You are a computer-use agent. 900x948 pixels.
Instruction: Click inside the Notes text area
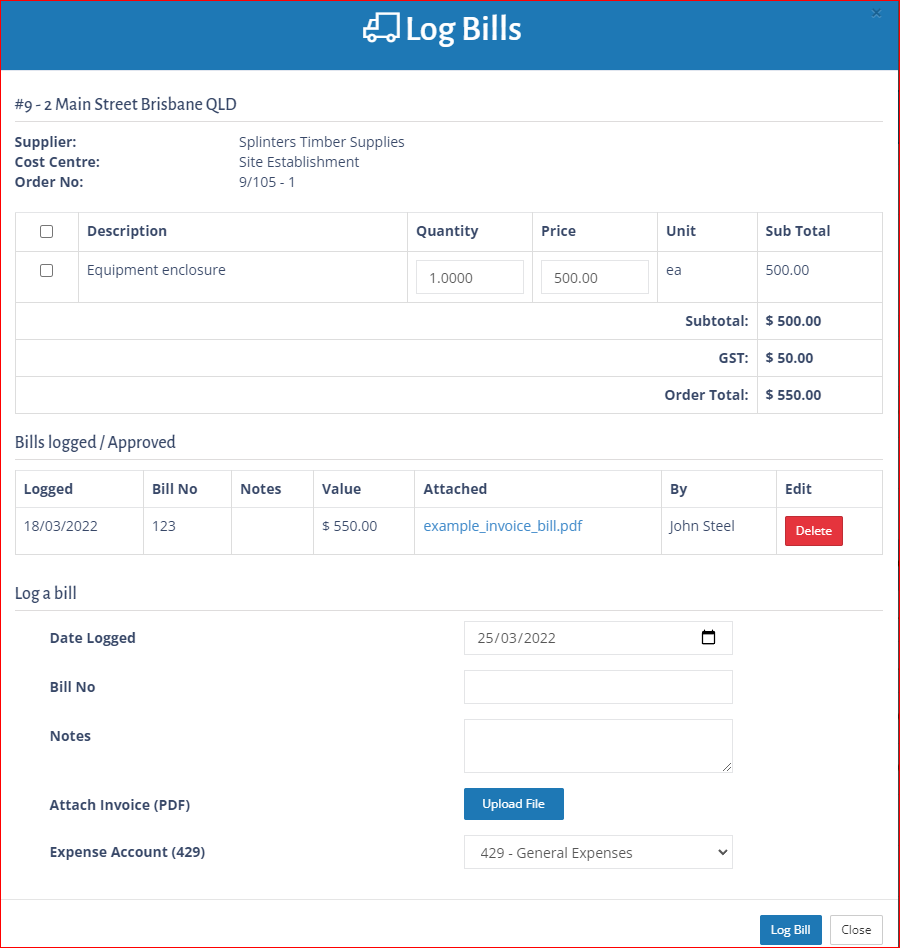[598, 745]
